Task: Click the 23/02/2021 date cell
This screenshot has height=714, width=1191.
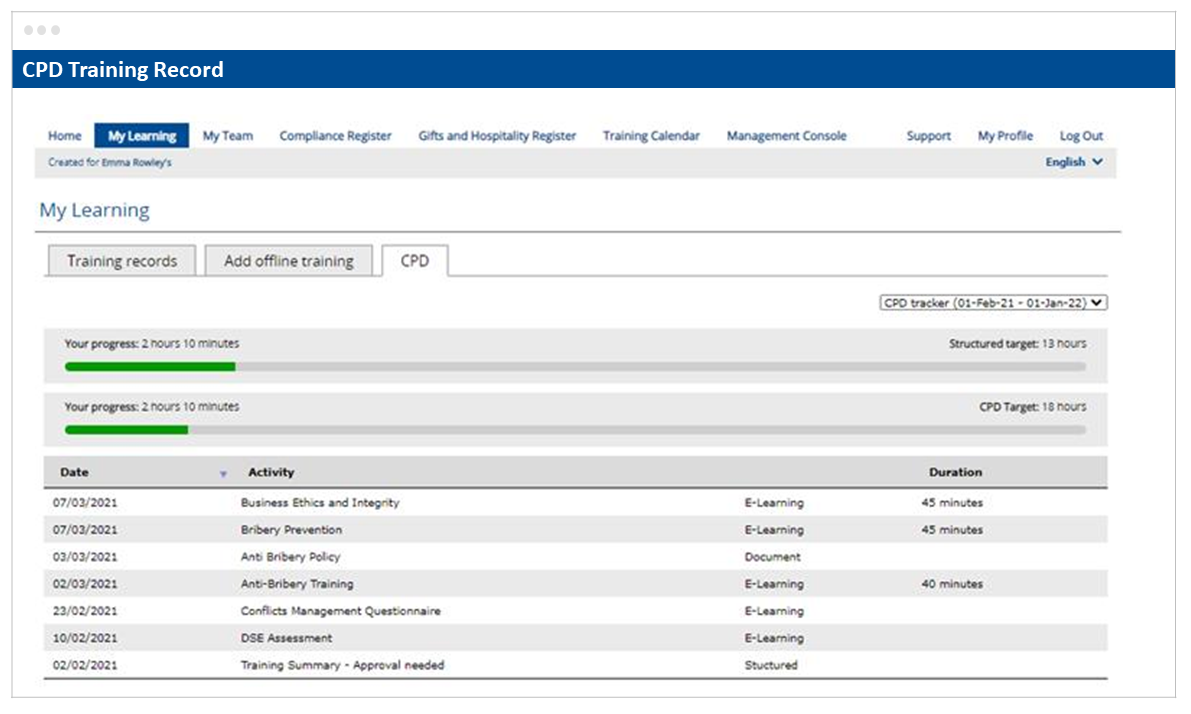Action: 85,611
